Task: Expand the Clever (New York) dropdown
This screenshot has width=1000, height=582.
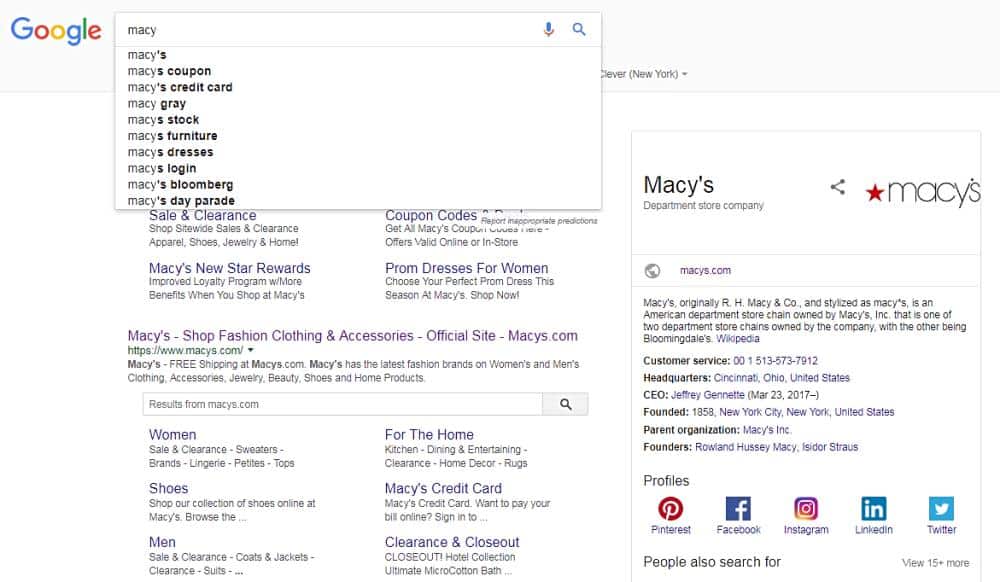Action: click(643, 74)
